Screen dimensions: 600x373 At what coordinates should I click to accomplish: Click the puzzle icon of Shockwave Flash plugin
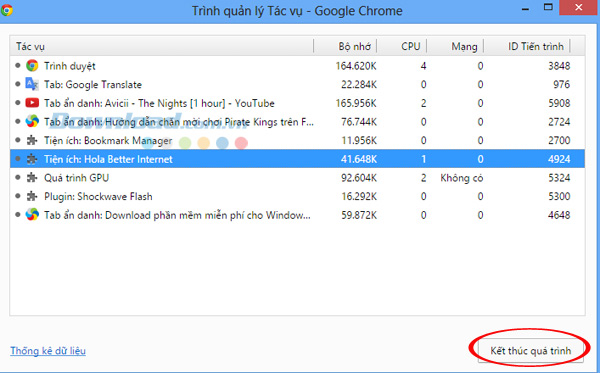click(32, 197)
